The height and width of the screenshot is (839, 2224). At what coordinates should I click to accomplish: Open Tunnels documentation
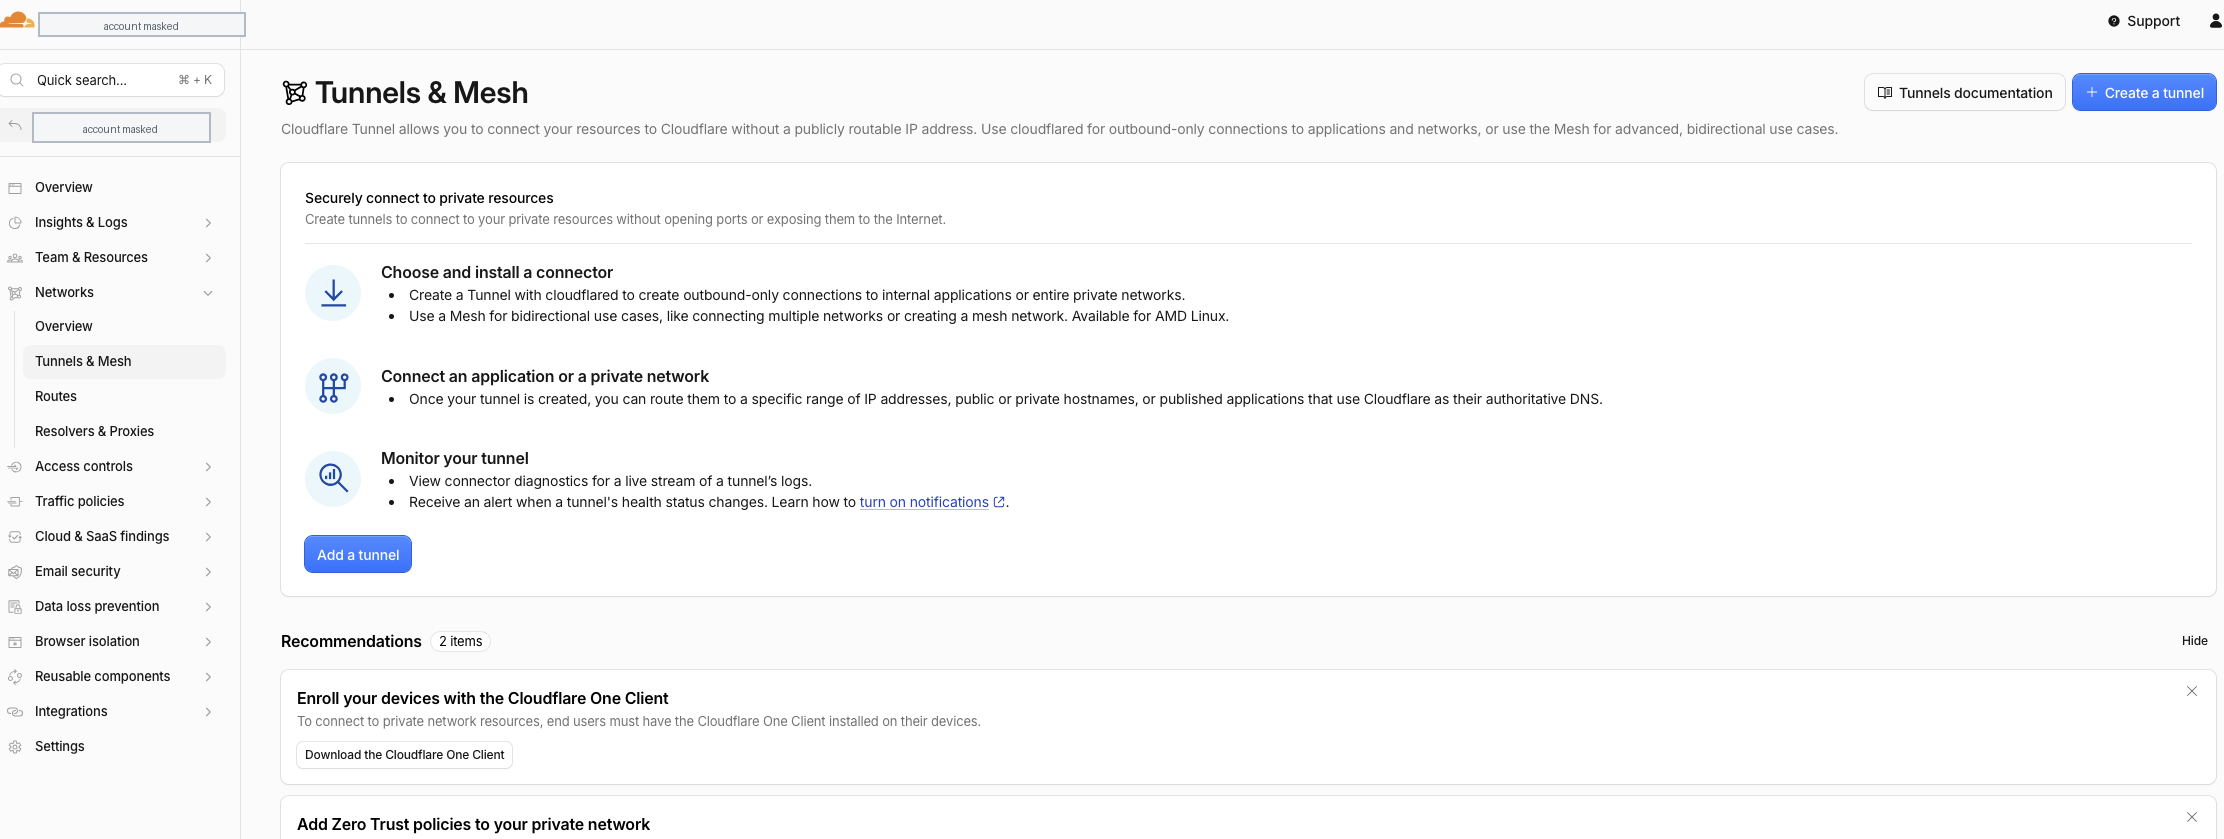(1964, 93)
